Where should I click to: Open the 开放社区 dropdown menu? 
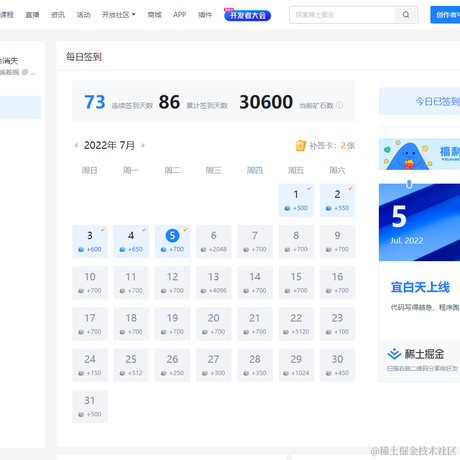[x=119, y=15]
